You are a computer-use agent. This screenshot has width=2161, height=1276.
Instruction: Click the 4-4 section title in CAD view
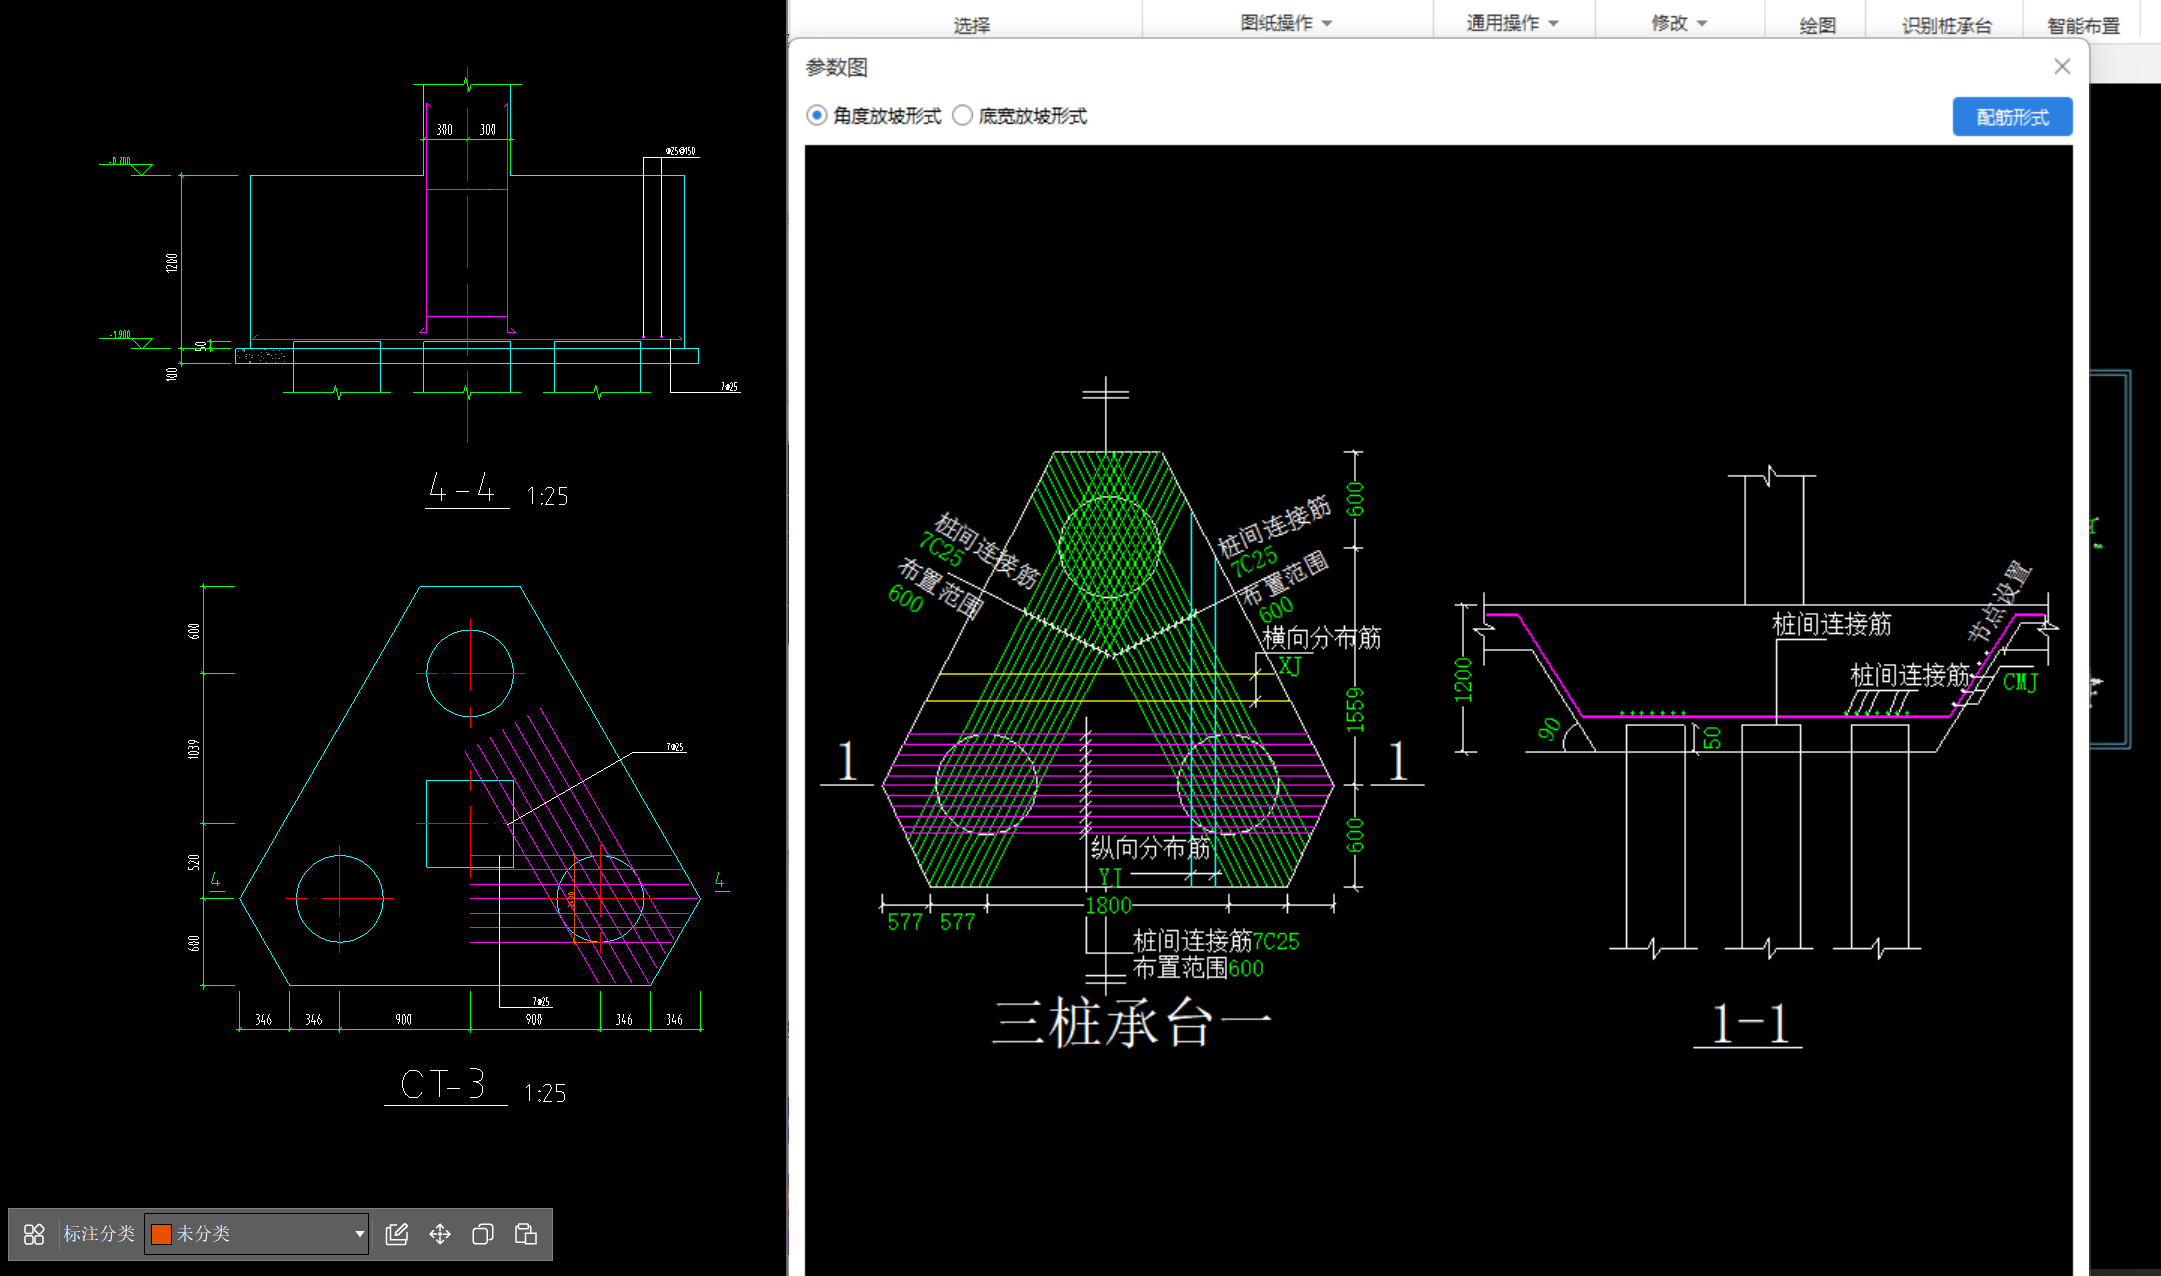462,489
